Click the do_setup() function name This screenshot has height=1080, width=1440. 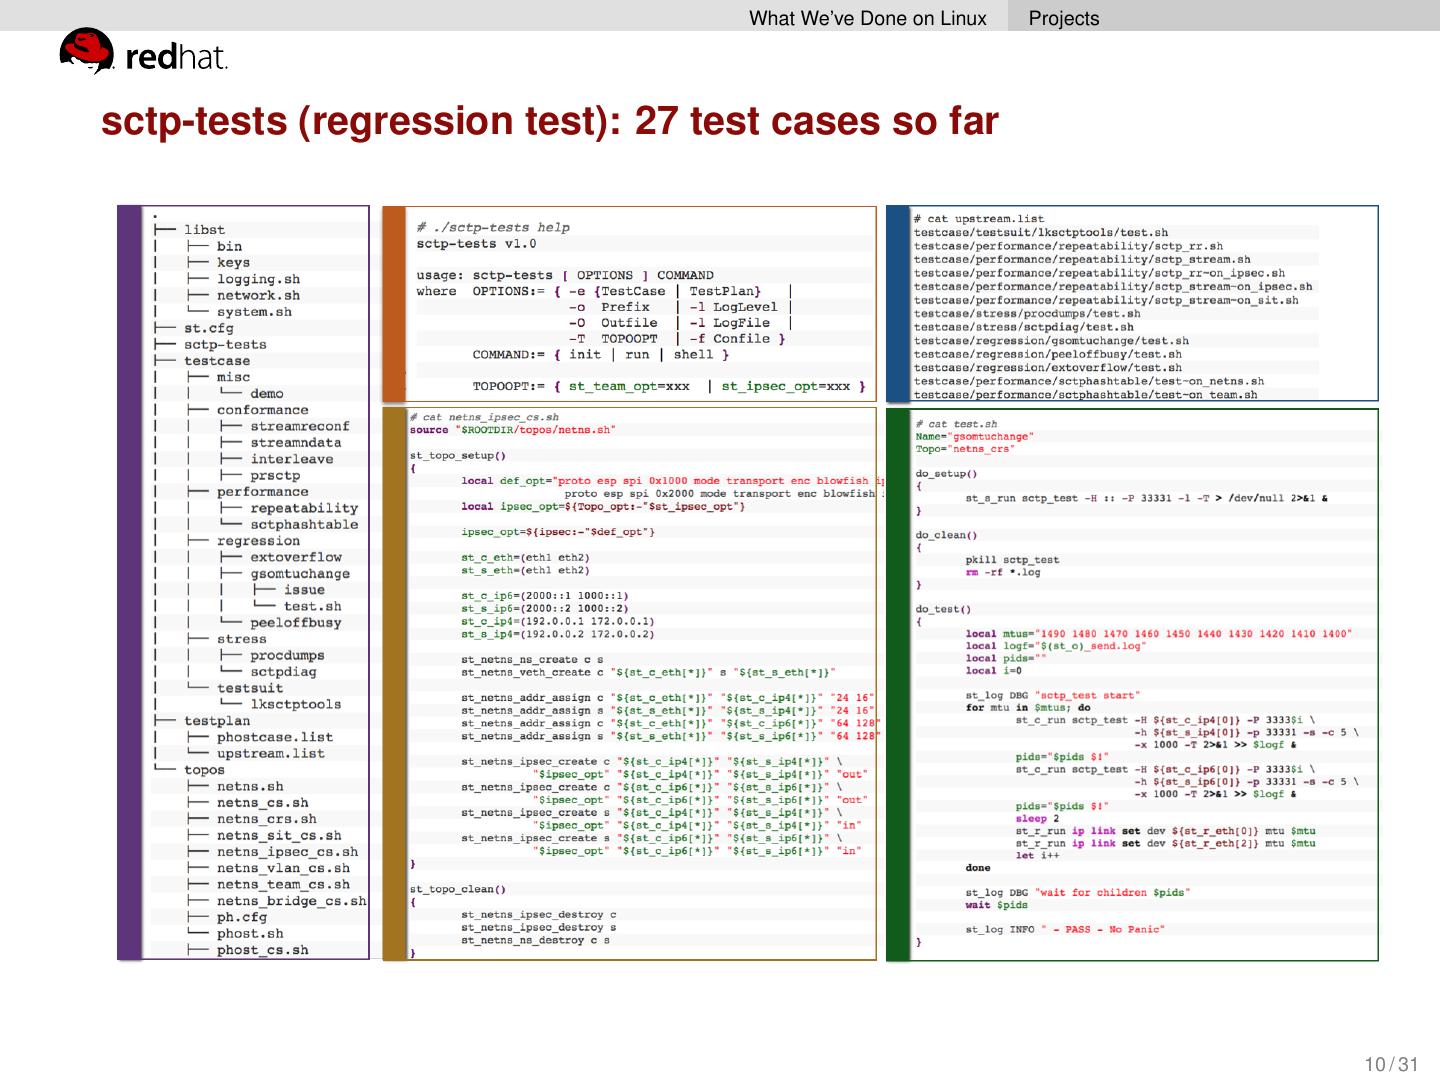(946, 474)
